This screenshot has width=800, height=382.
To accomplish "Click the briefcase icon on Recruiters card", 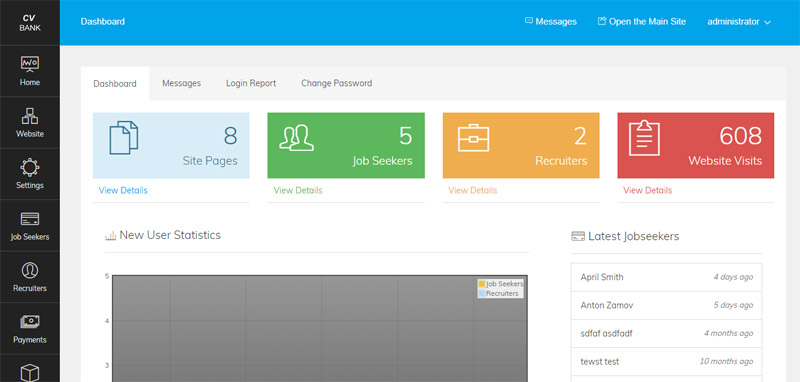I will click(473, 138).
